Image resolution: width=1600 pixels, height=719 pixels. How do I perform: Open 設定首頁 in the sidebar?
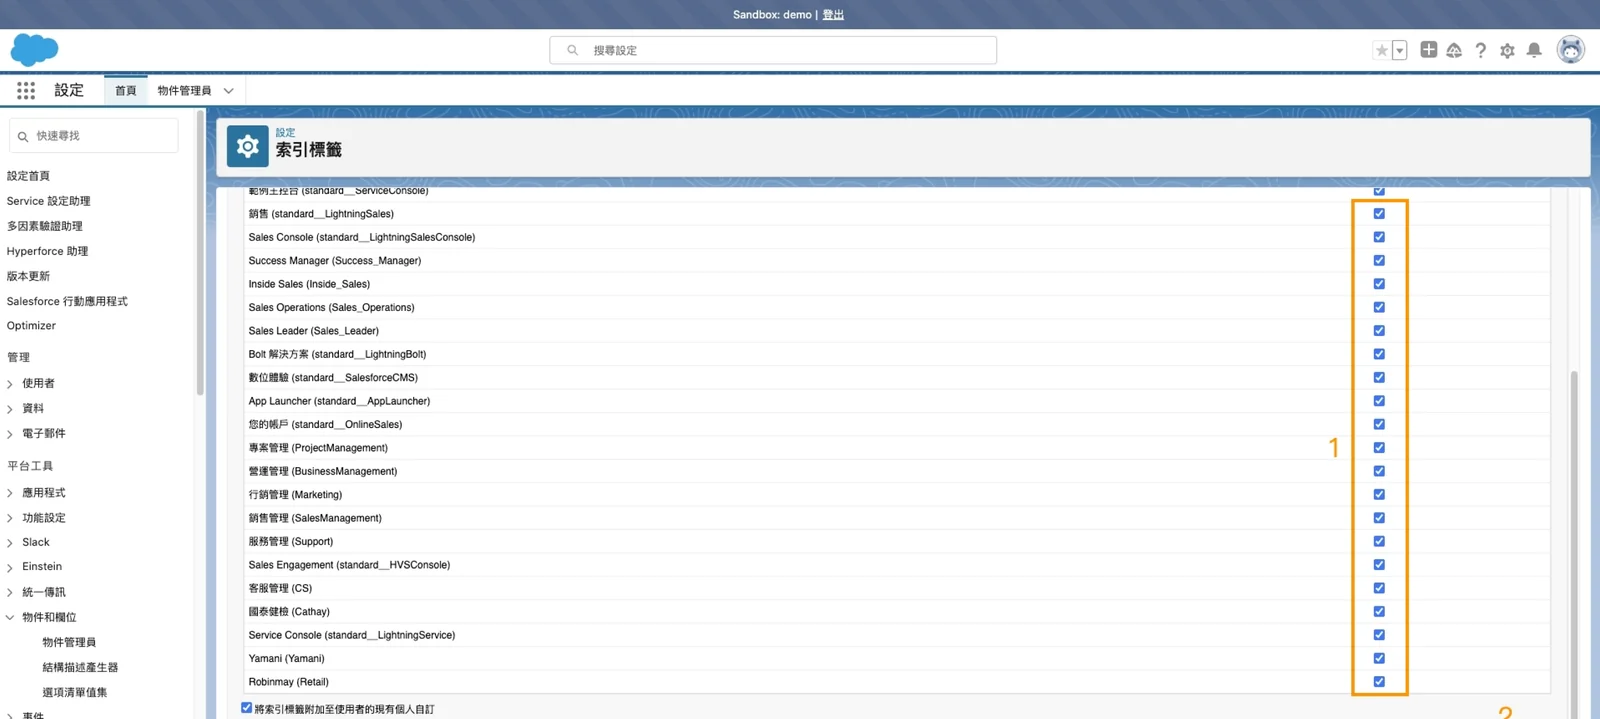click(28, 176)
